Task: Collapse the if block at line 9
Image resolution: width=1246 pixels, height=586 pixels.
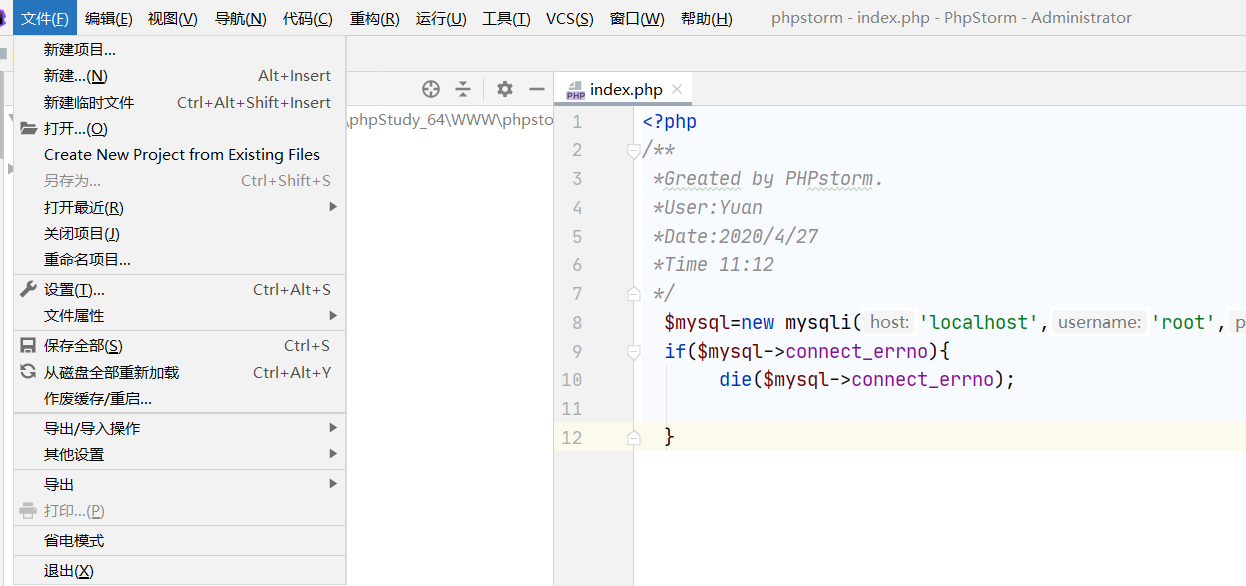Action: pos(633,352)
